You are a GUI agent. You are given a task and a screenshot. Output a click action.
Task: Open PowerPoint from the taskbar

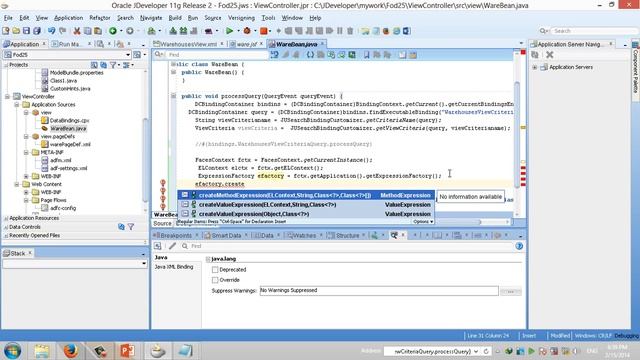pyautogui.click(x=127, y=351)
